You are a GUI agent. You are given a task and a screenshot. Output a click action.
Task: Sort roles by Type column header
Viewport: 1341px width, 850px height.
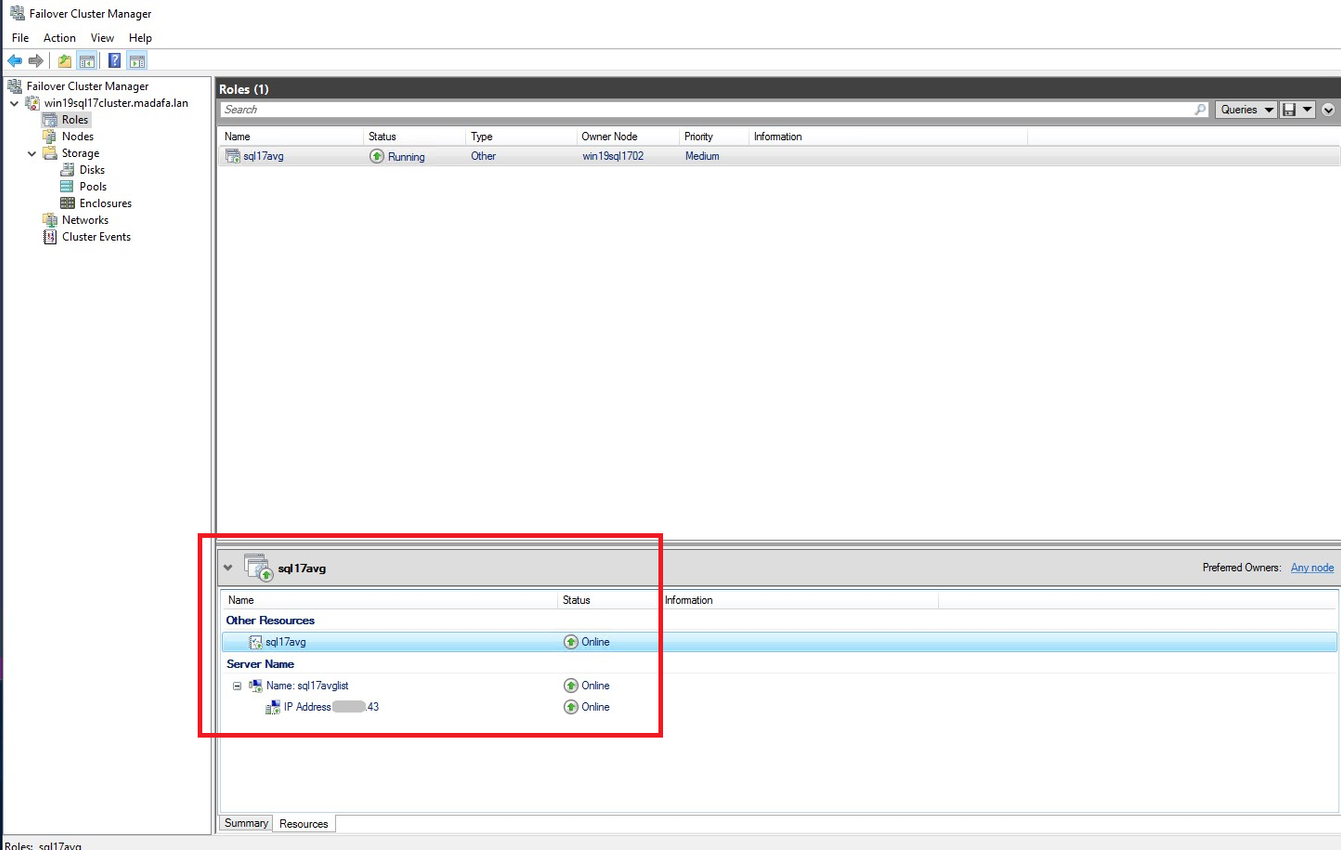click(521, 136)
